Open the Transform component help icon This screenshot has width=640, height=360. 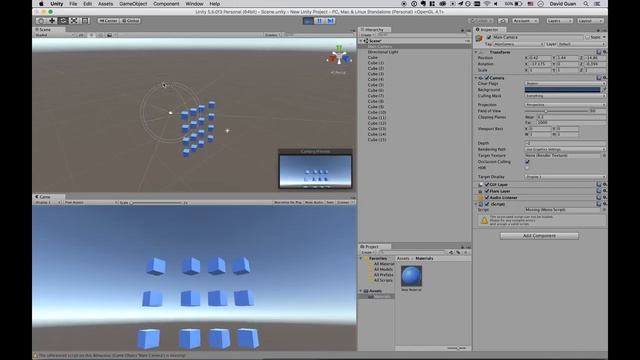tap(599, 52)
